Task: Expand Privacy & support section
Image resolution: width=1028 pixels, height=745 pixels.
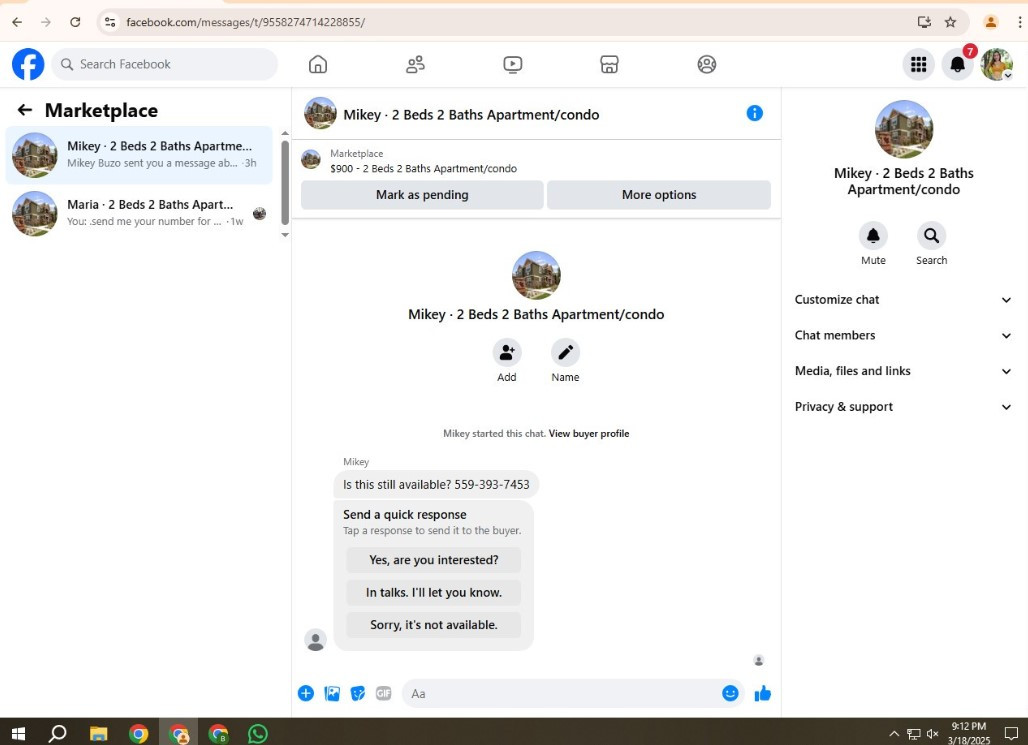Action: 903,407
